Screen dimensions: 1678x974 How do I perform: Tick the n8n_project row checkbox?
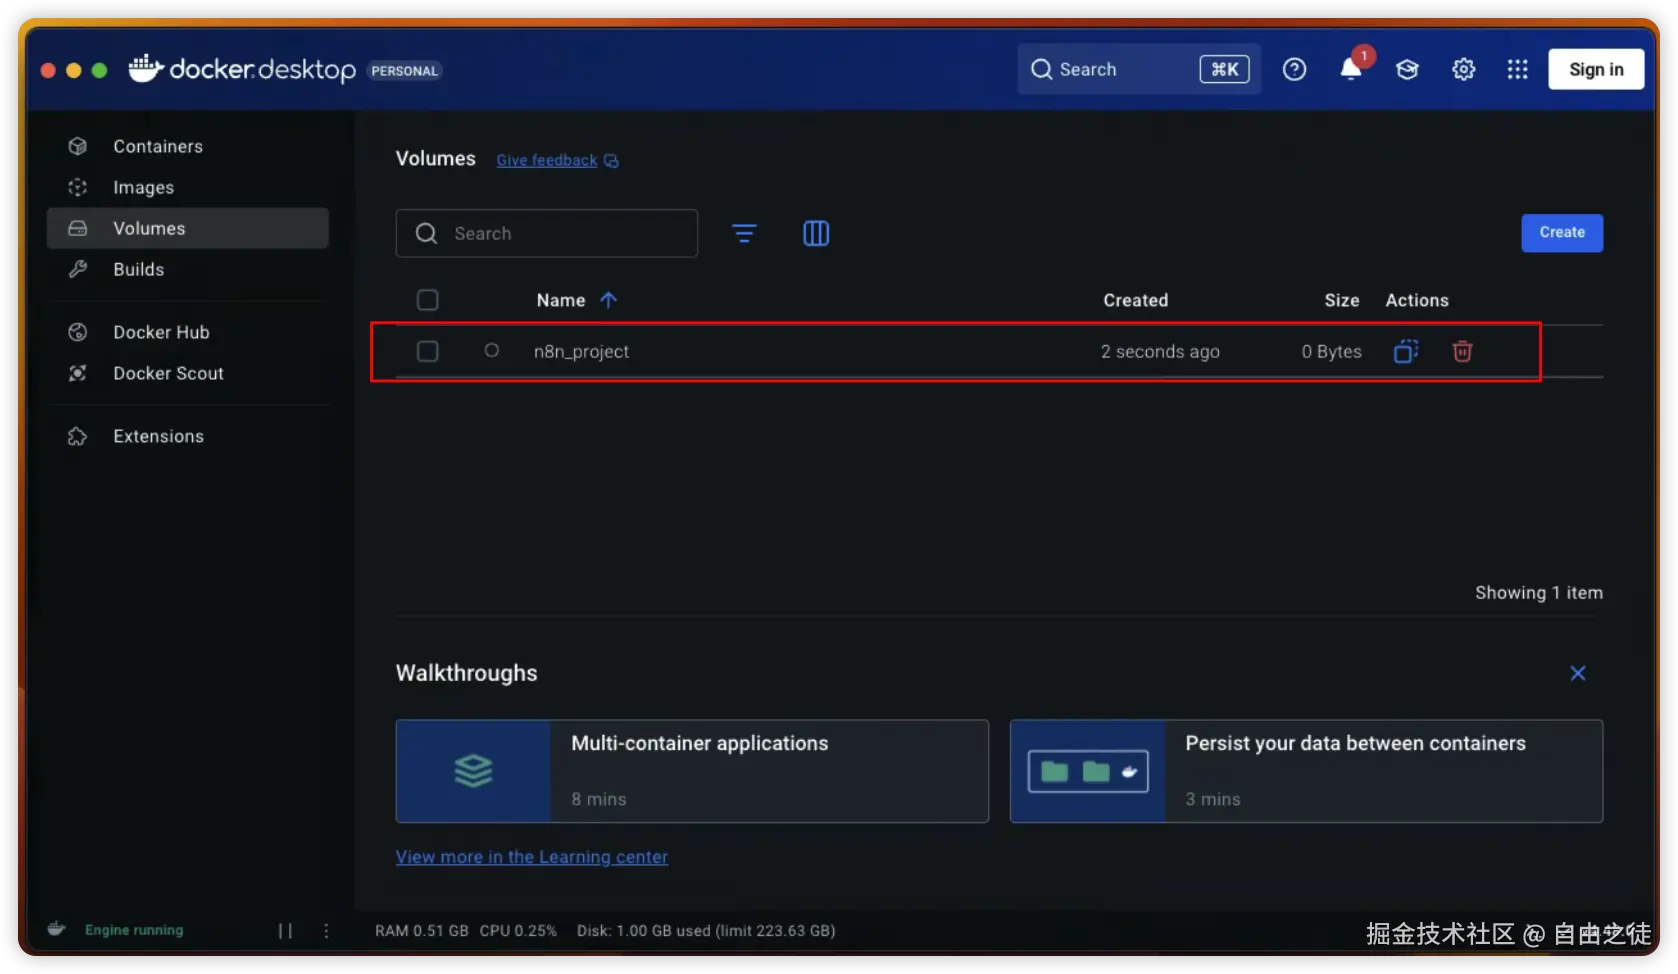pos(428,351)
